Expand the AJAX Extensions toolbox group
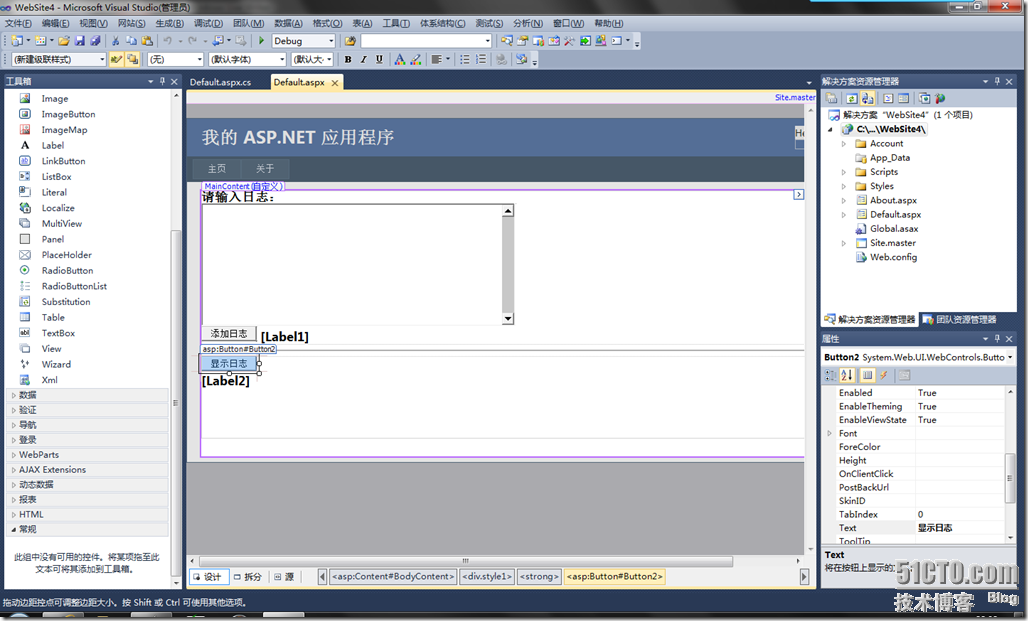The width and height of the screenshot is (1028, 621). (14, 470)
